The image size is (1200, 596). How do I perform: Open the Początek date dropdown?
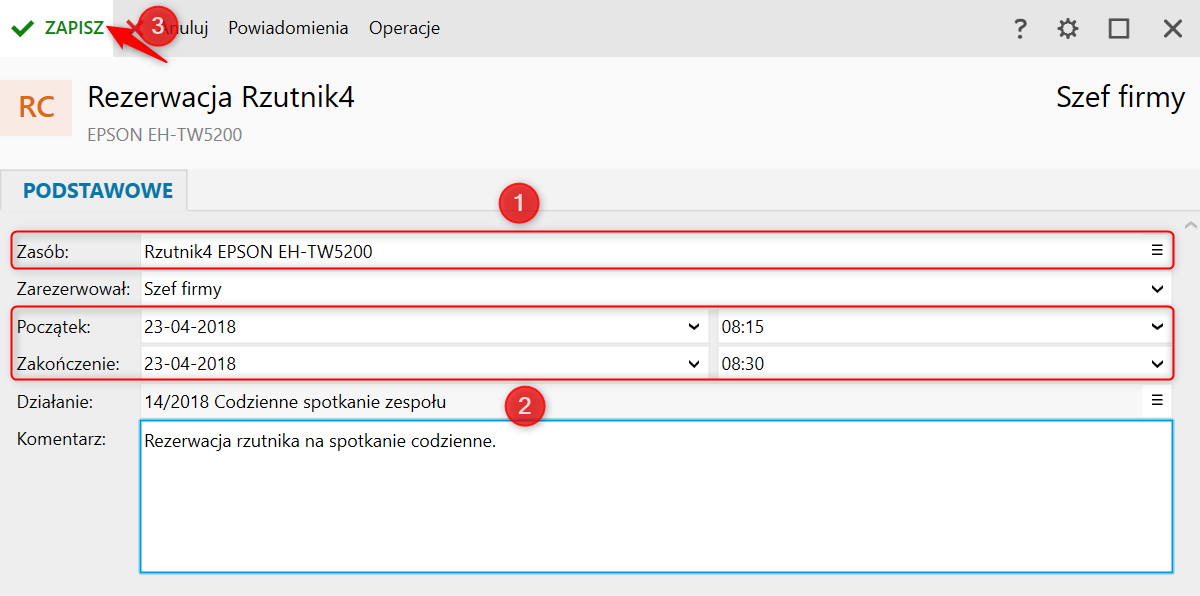(x=695, y=326)
